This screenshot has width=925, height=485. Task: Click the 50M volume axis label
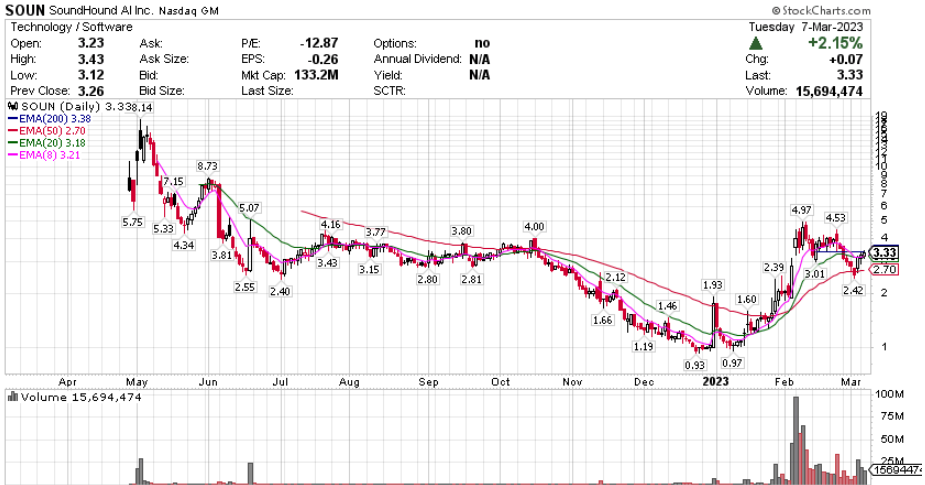892,440
